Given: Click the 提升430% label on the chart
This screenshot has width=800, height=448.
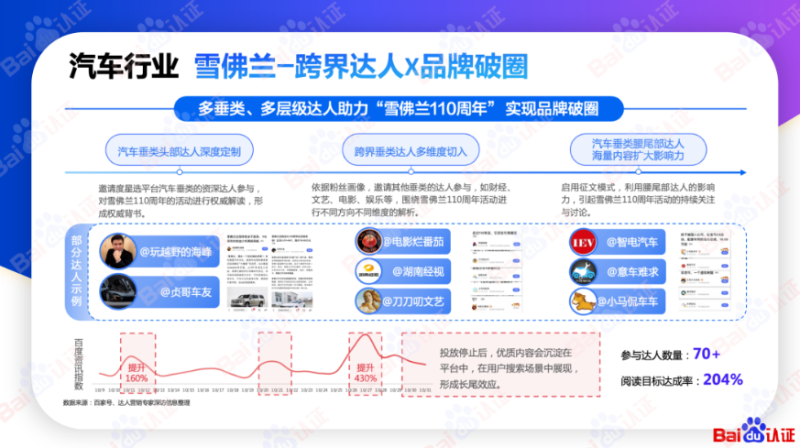Looking at the screenshot, I should [x=365, y=372].
